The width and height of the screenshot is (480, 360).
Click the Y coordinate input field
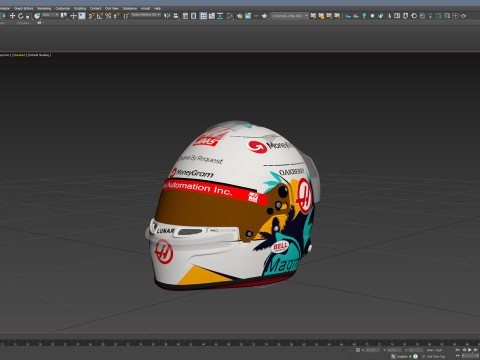coord(394,350)
